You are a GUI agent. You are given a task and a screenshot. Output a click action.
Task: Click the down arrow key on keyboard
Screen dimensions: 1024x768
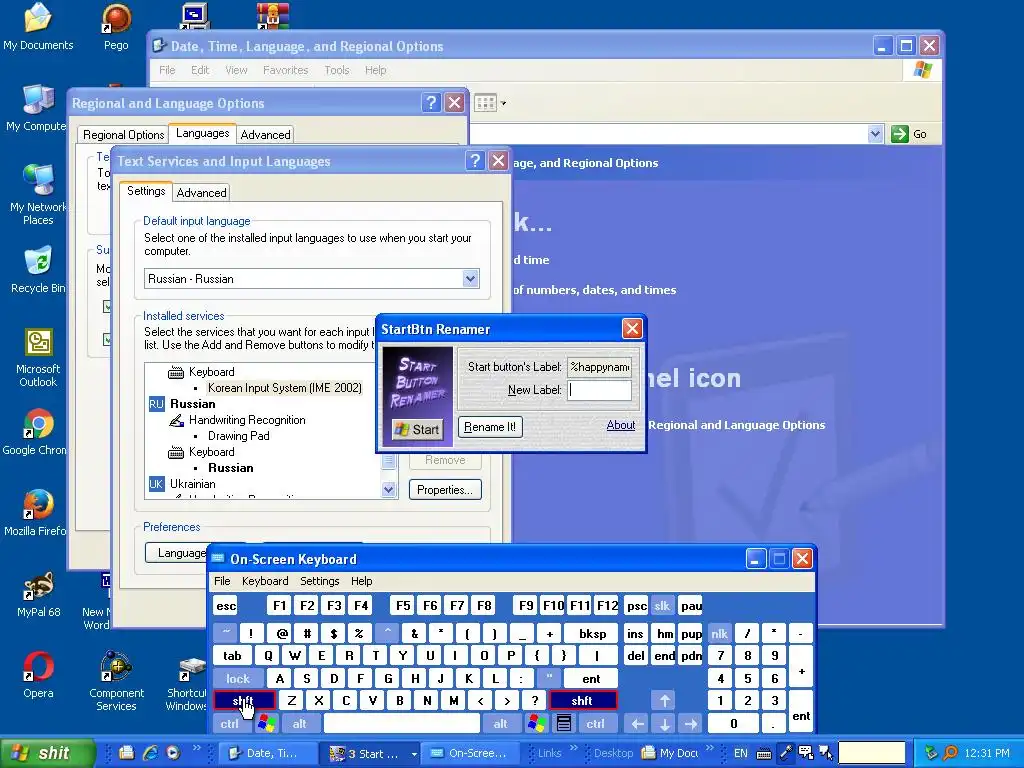[664, 724]
